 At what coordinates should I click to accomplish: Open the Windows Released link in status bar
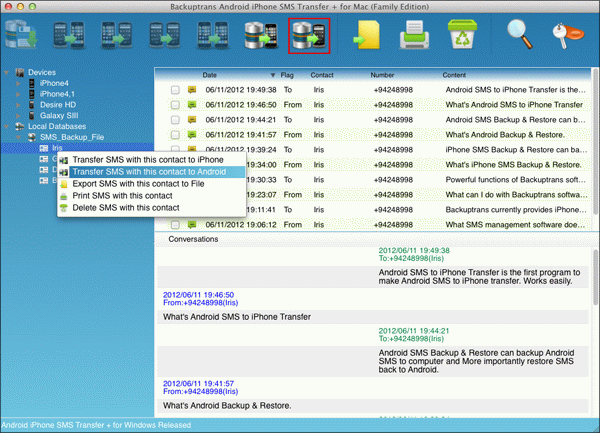tap(96, 425)
